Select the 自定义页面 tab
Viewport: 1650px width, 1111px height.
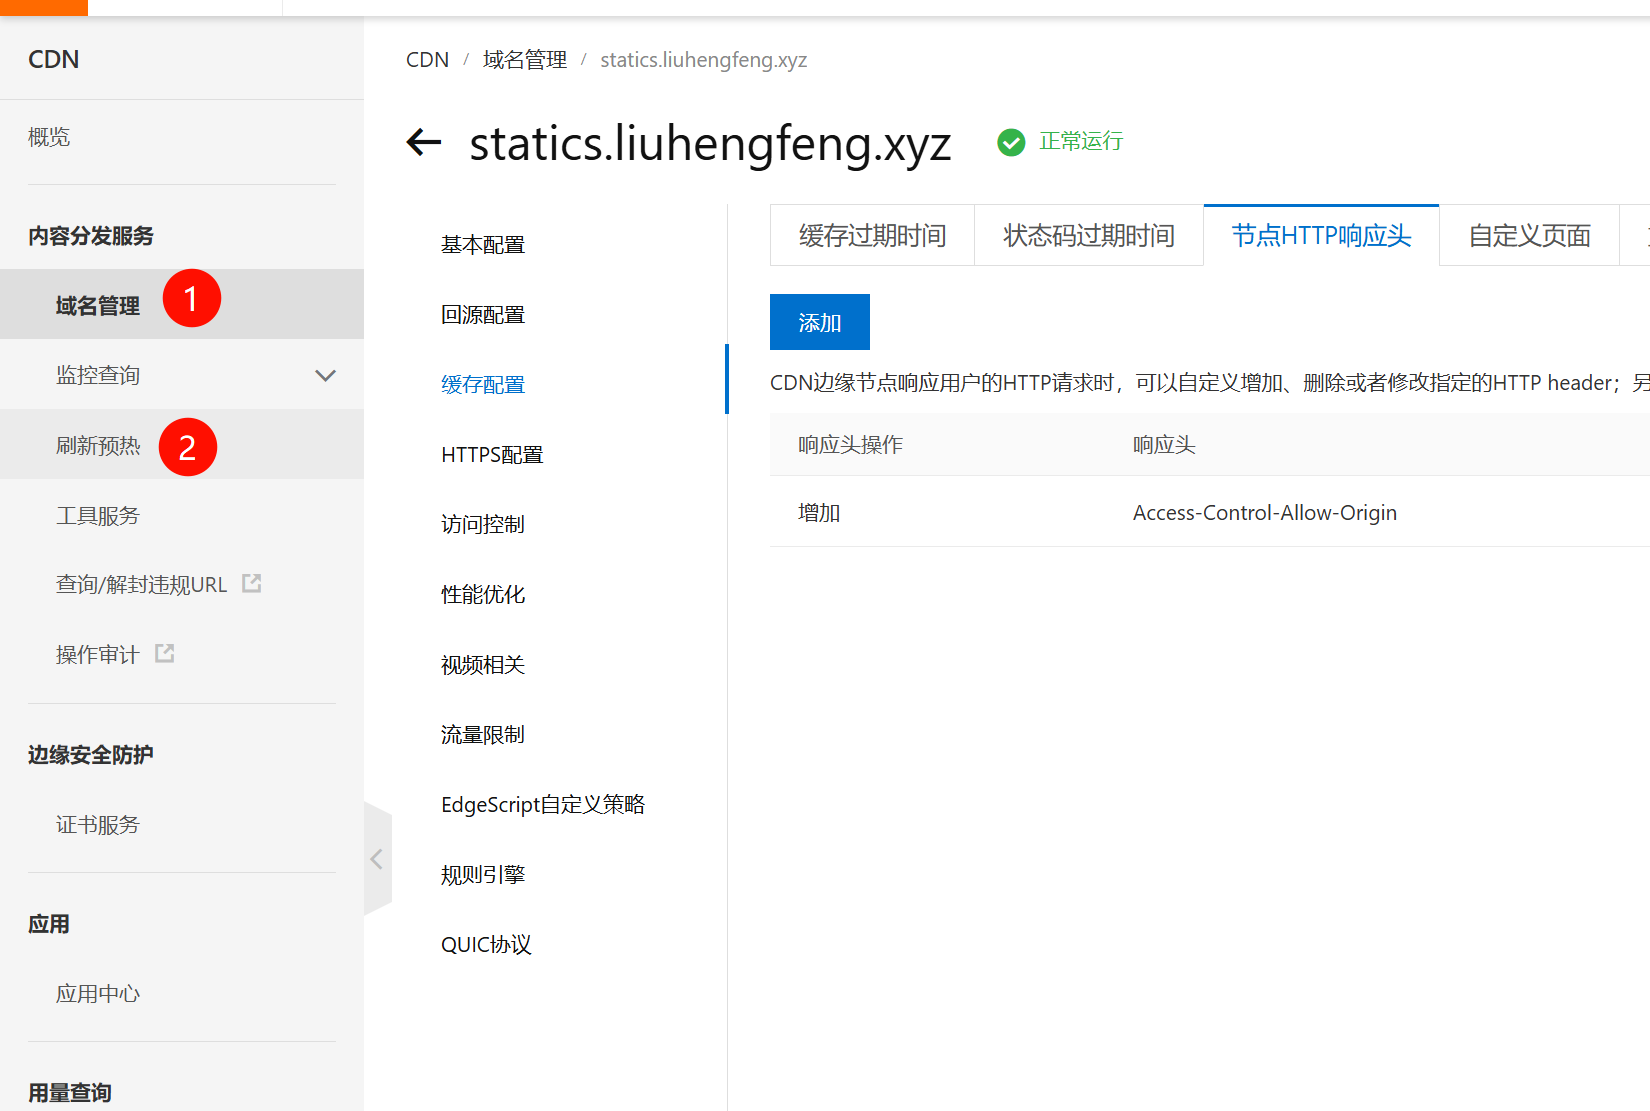click(1528, 236)
